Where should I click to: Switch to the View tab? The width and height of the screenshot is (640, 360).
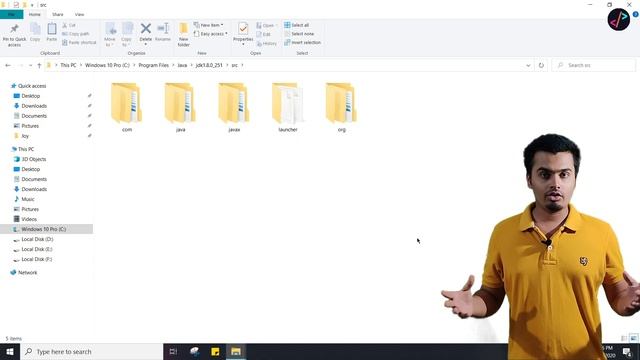pos(79,14)
